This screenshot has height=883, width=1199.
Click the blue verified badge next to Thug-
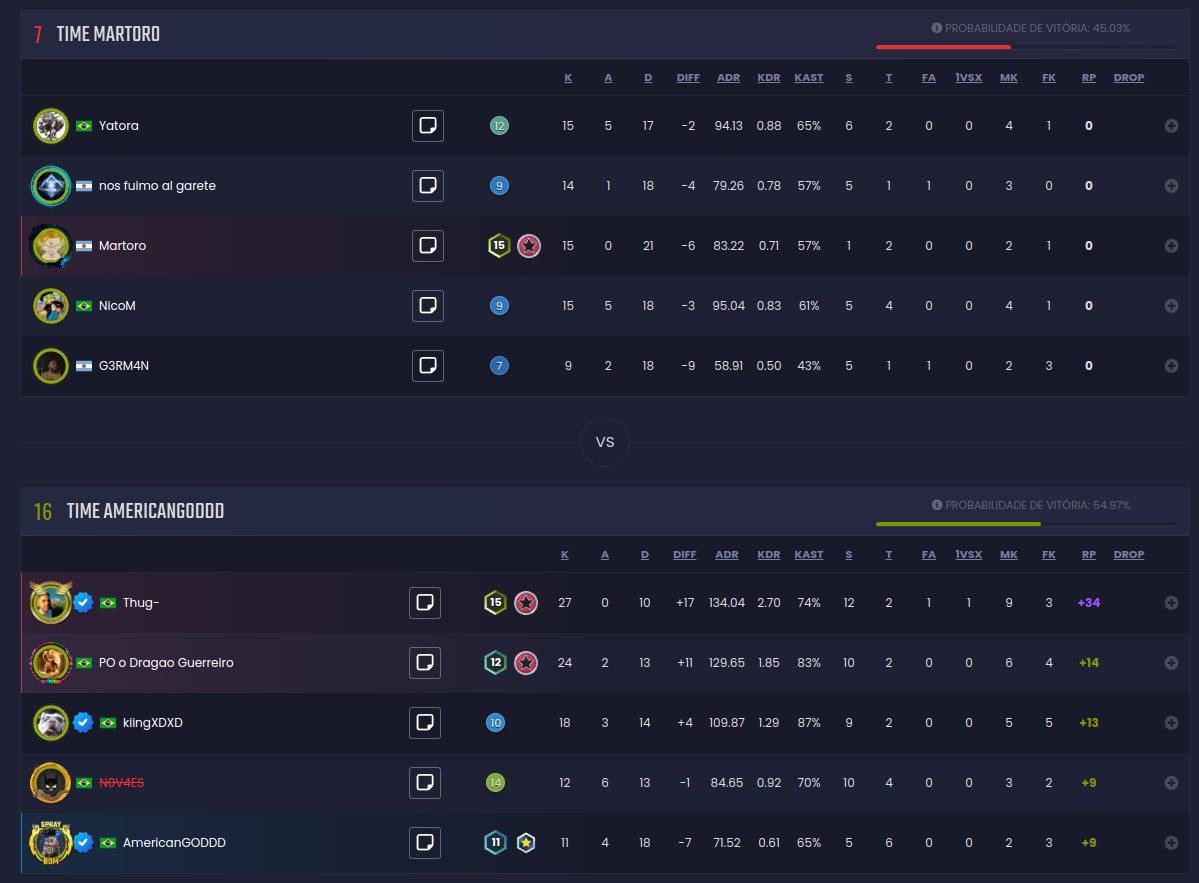pyautogui.click(x=82, y=602)
